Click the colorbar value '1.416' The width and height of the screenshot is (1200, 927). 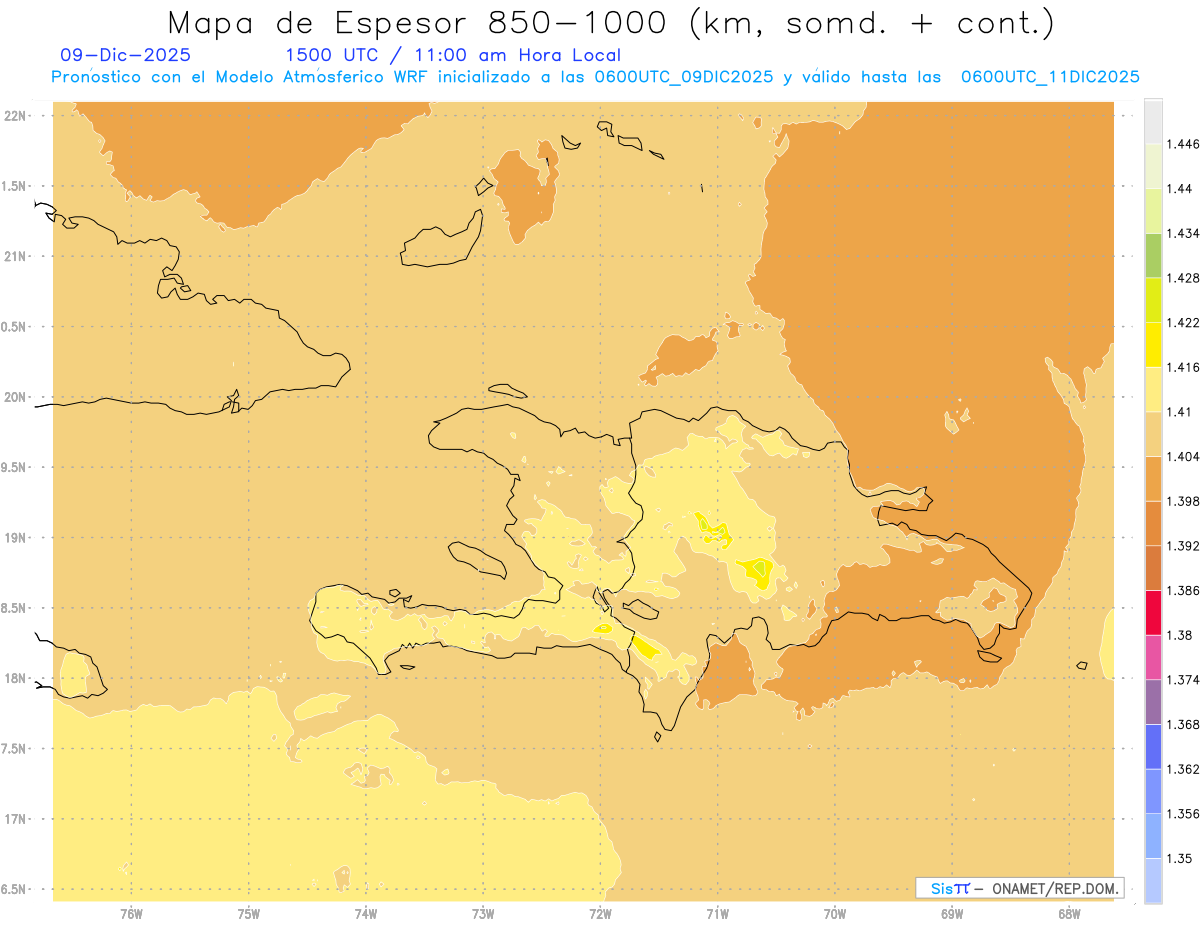(1183, 367)
